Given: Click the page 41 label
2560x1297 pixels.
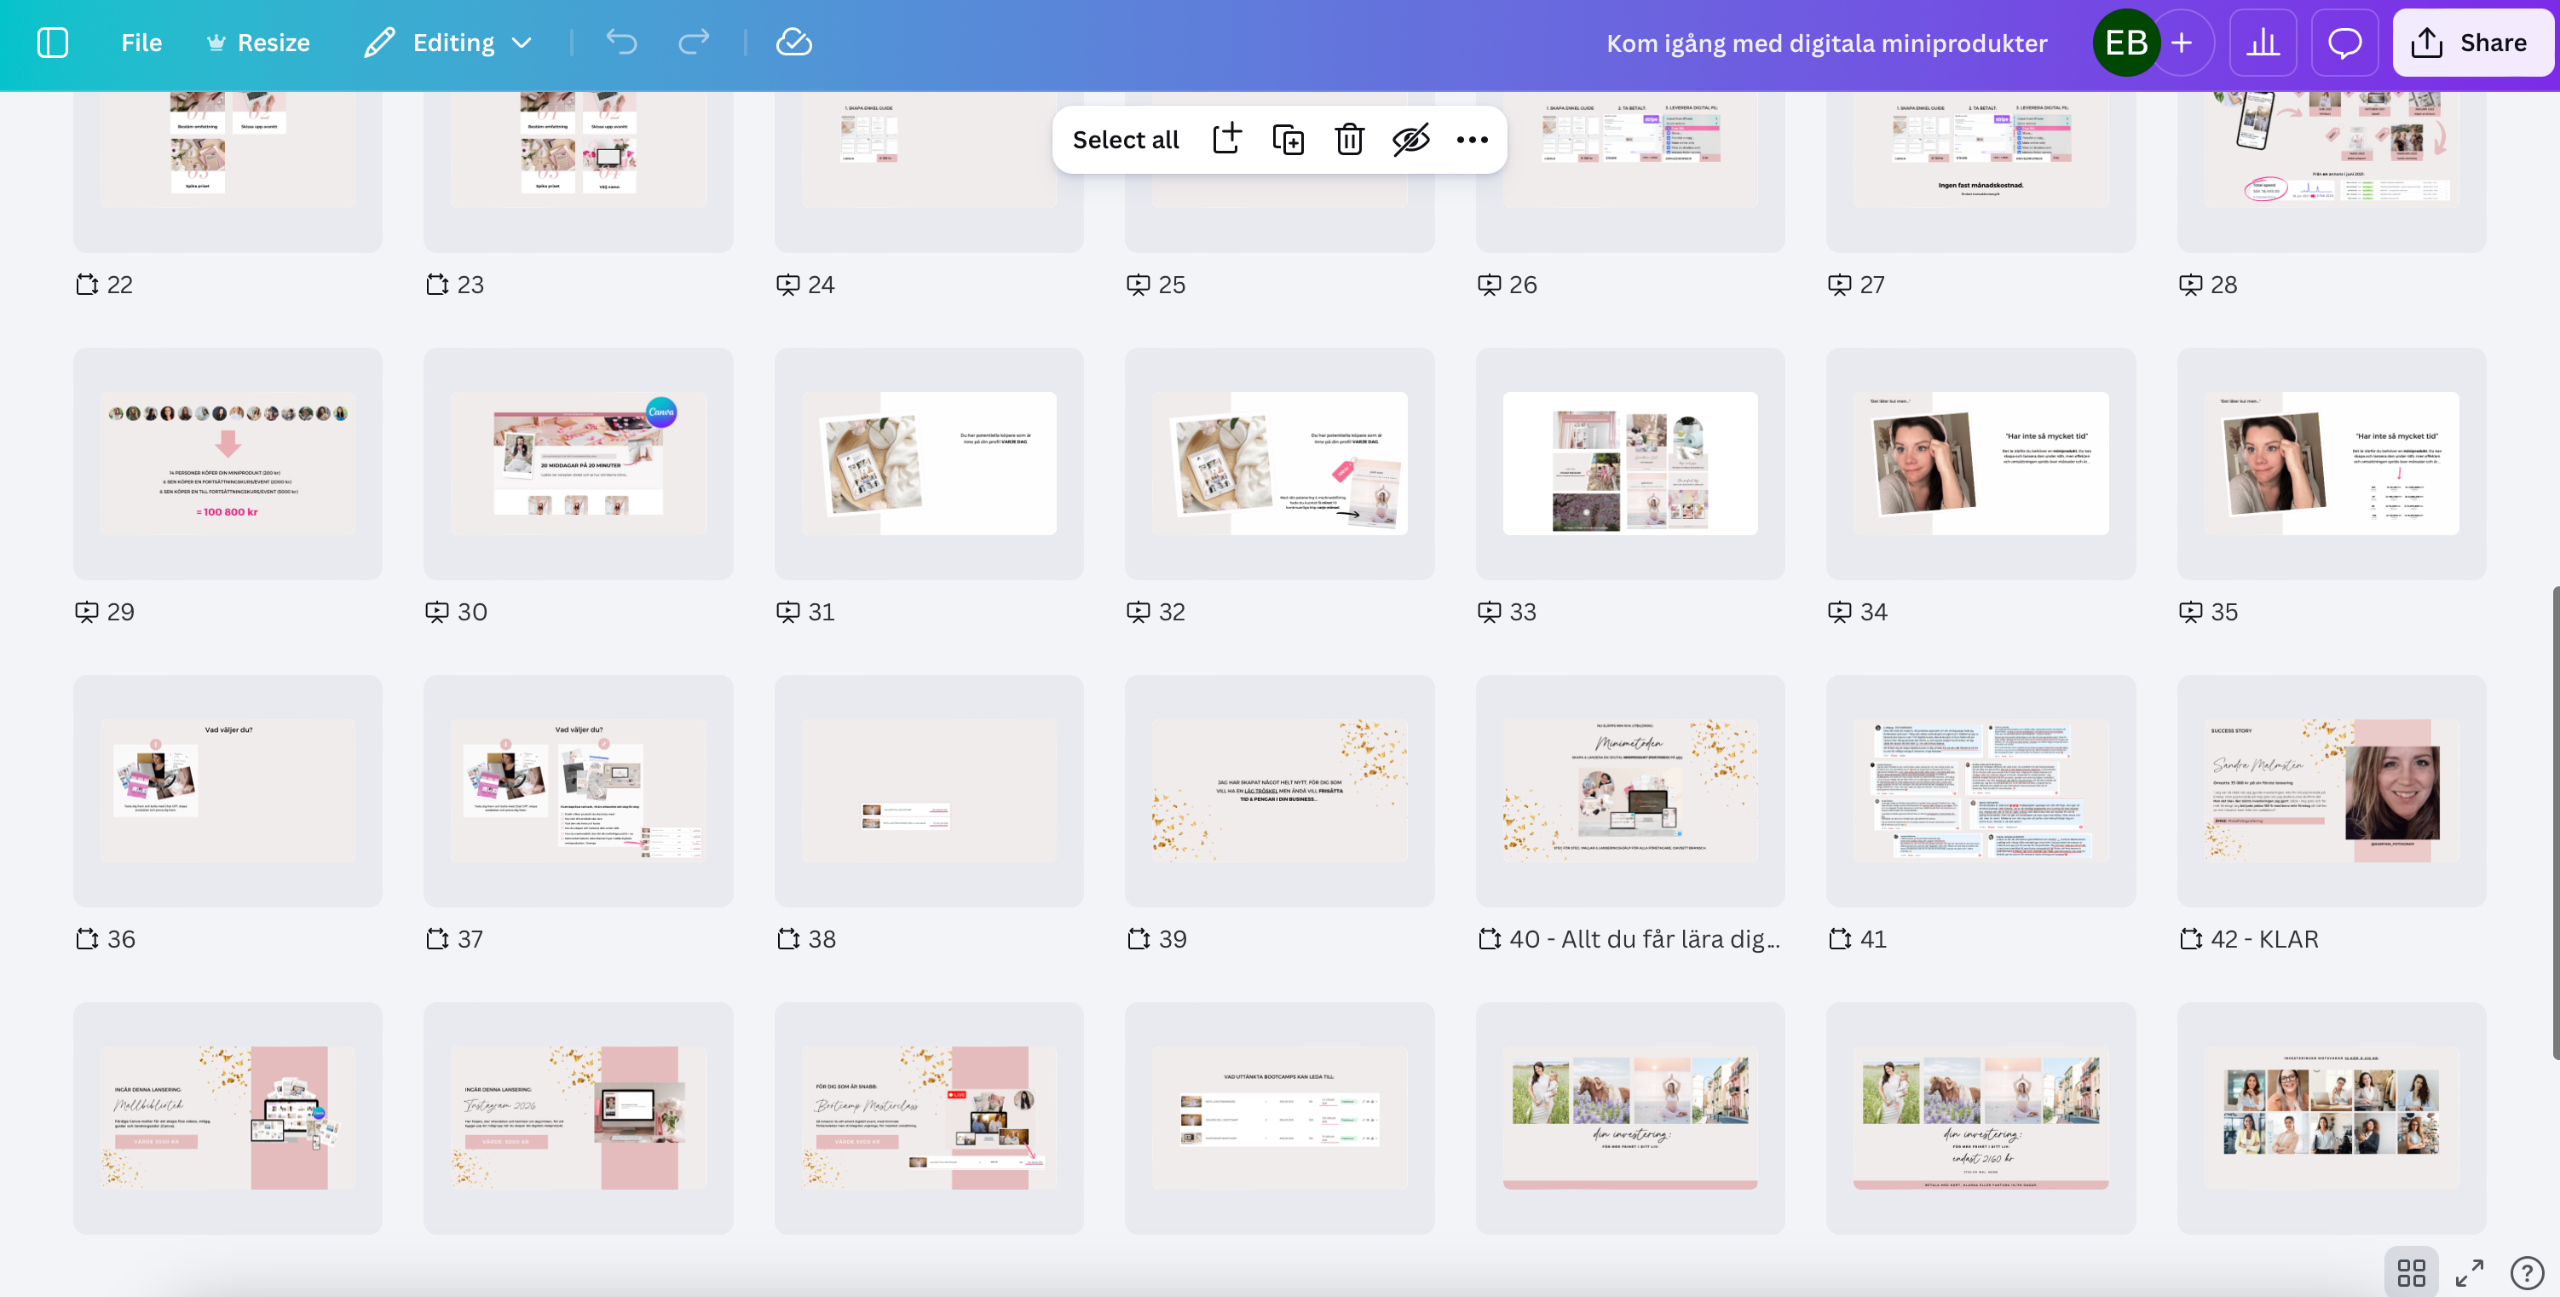Looking at the screenshot, I should (x=1873, y=939).
